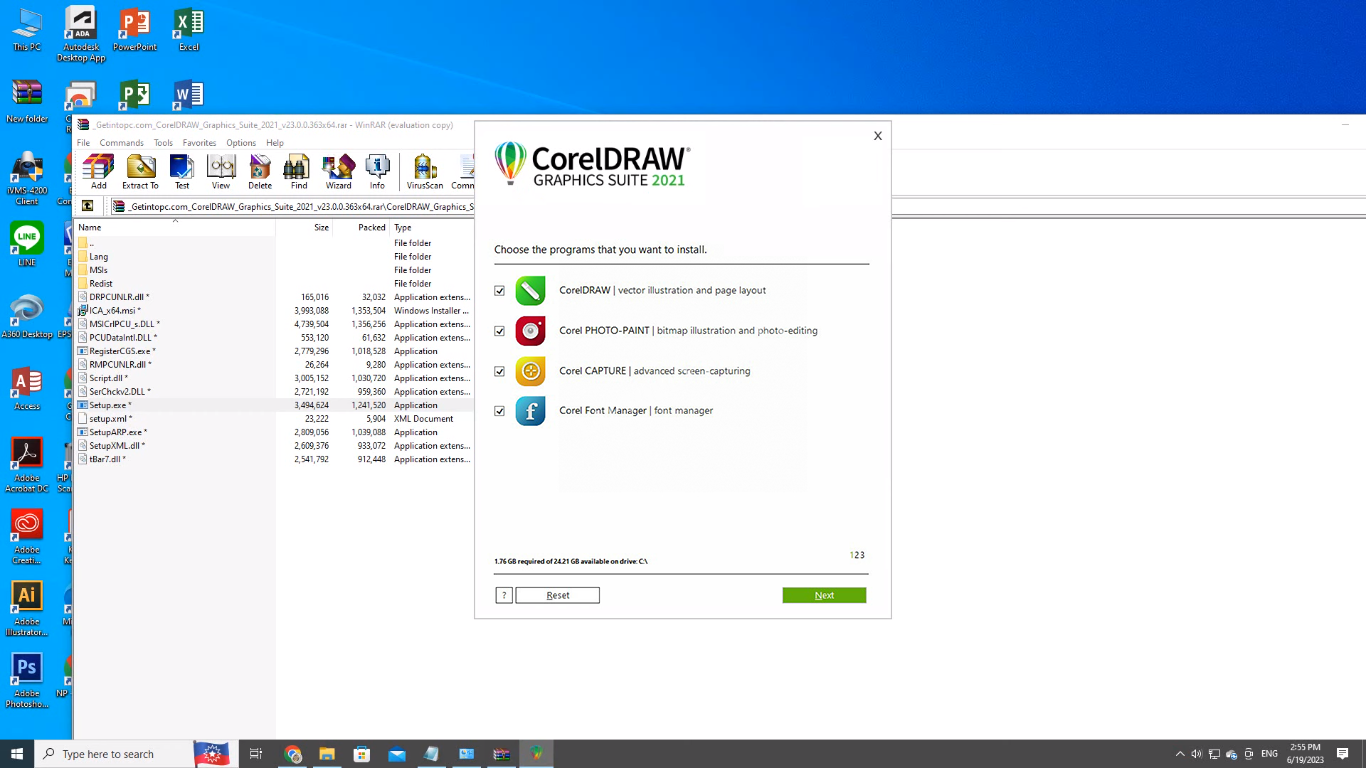
Task: Open the LINE desktop shortcut
Action: tap(27, 244)
